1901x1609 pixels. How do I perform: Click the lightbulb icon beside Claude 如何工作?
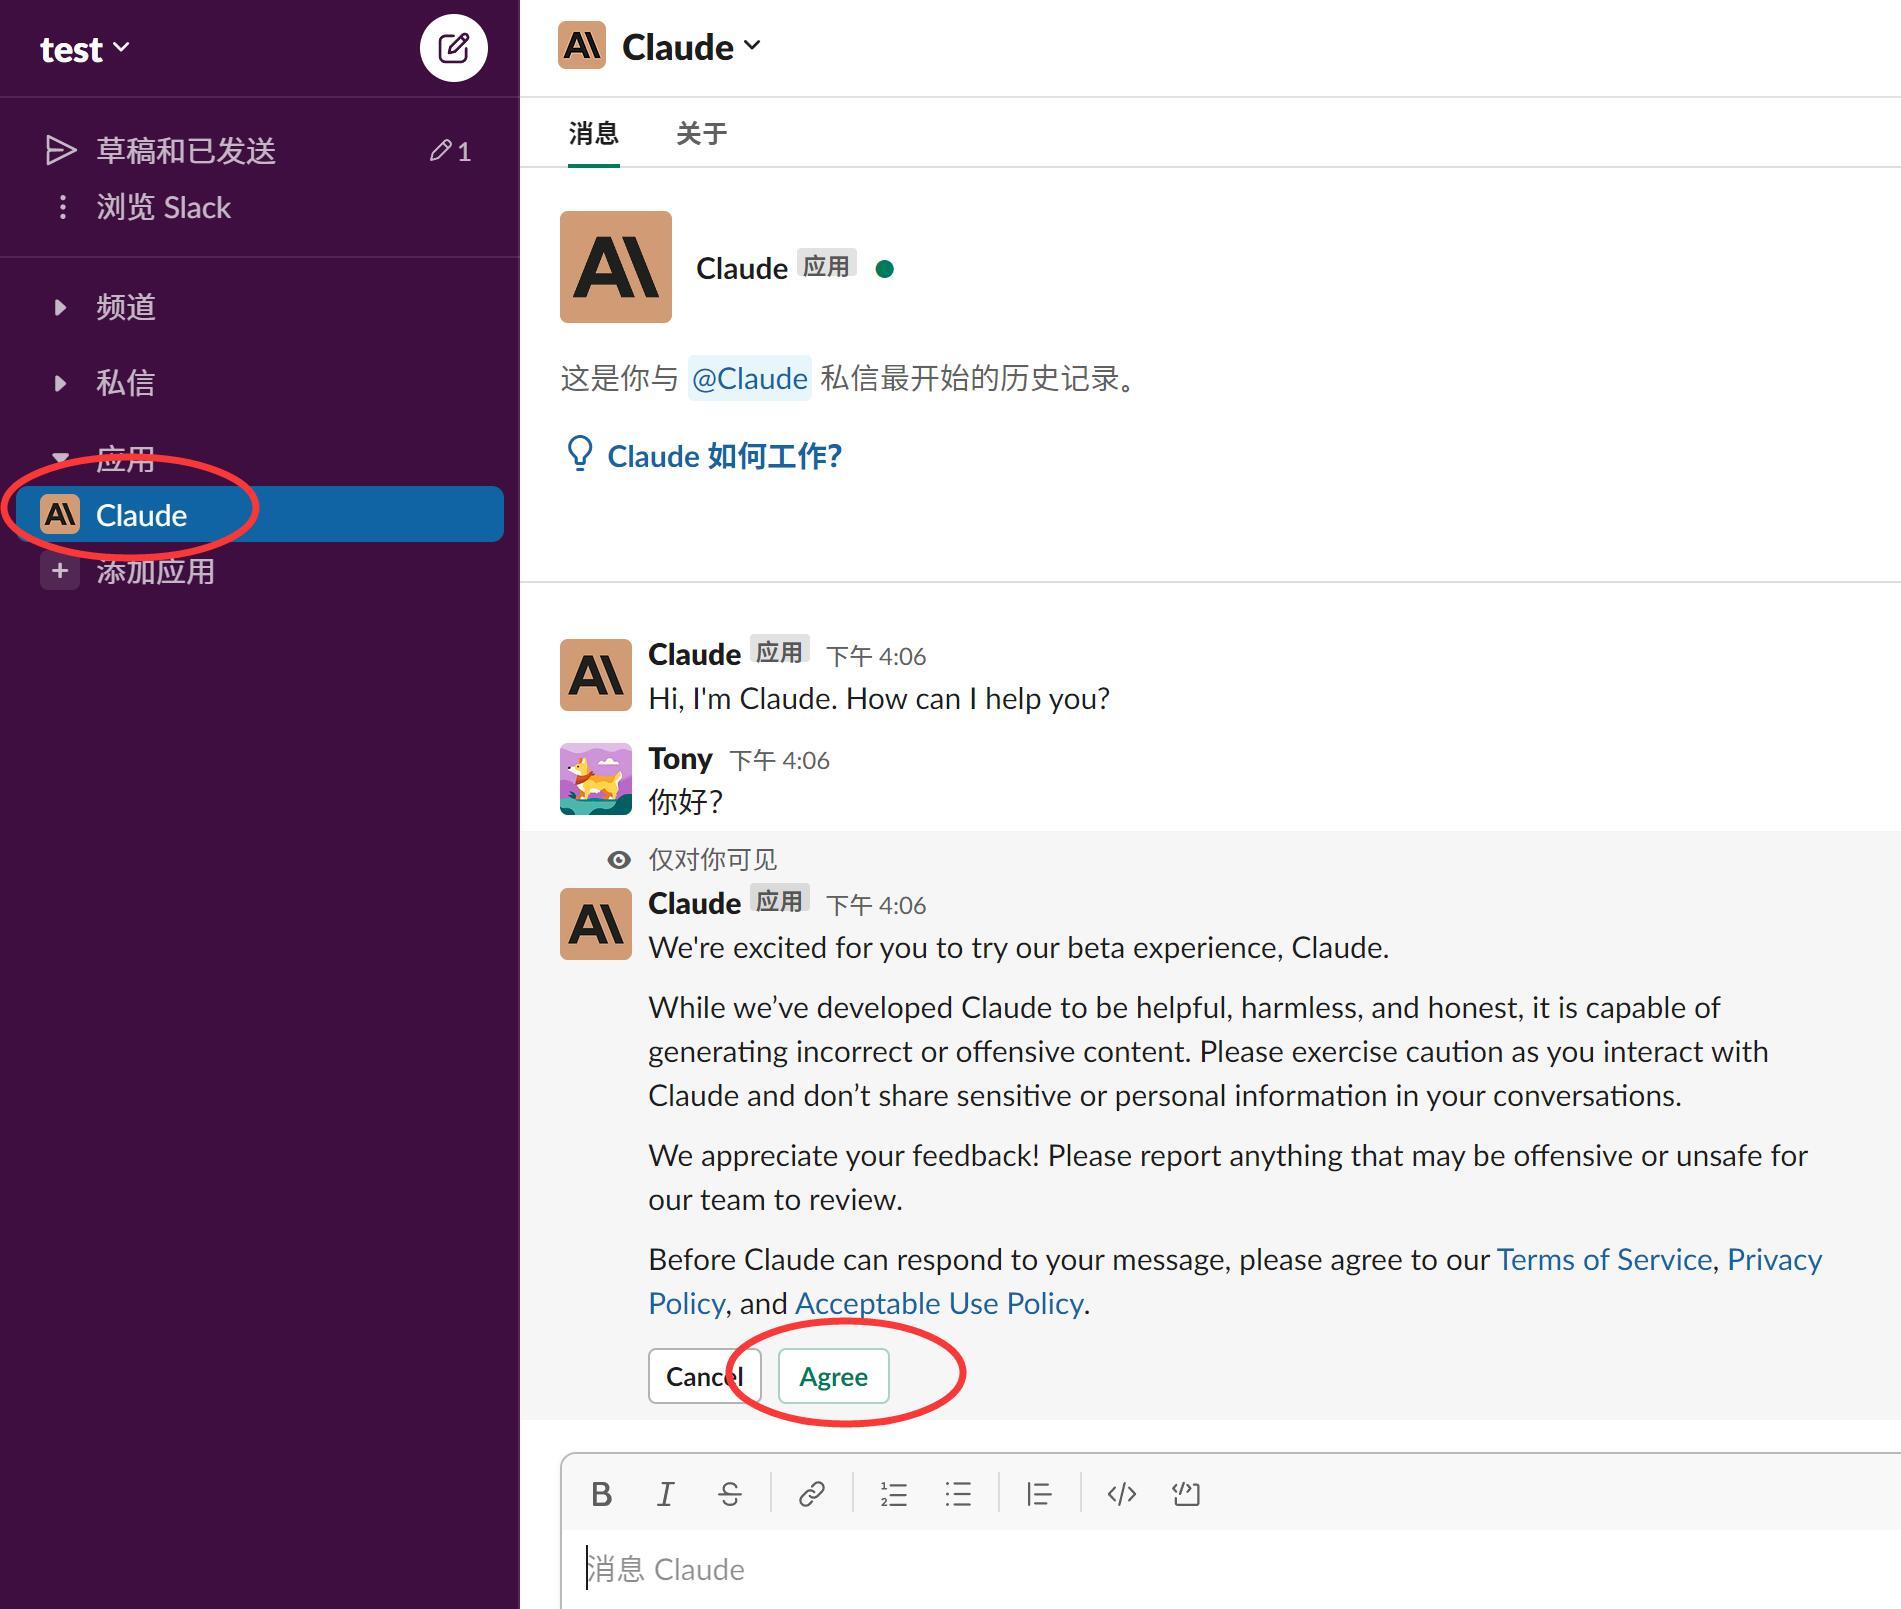[580, 454]
